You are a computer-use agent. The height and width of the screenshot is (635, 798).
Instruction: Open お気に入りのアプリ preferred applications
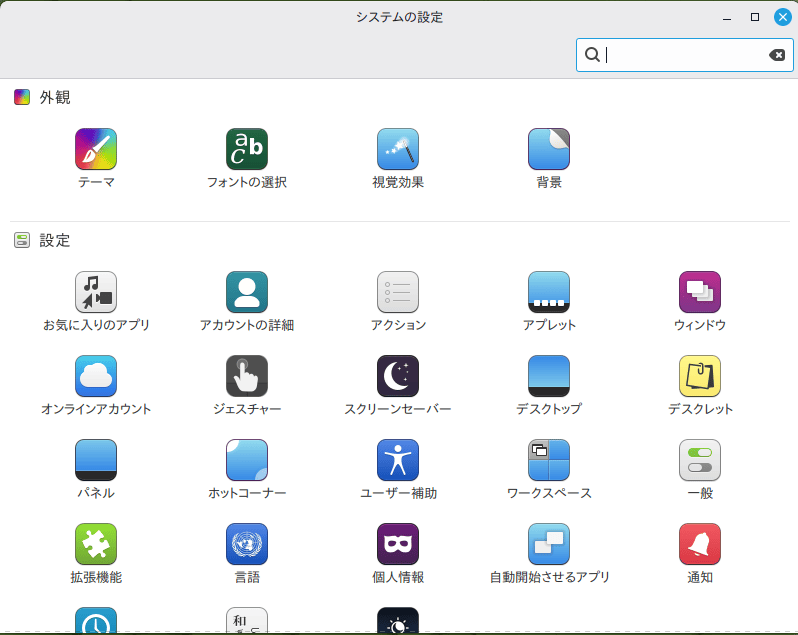coord(96,292)
